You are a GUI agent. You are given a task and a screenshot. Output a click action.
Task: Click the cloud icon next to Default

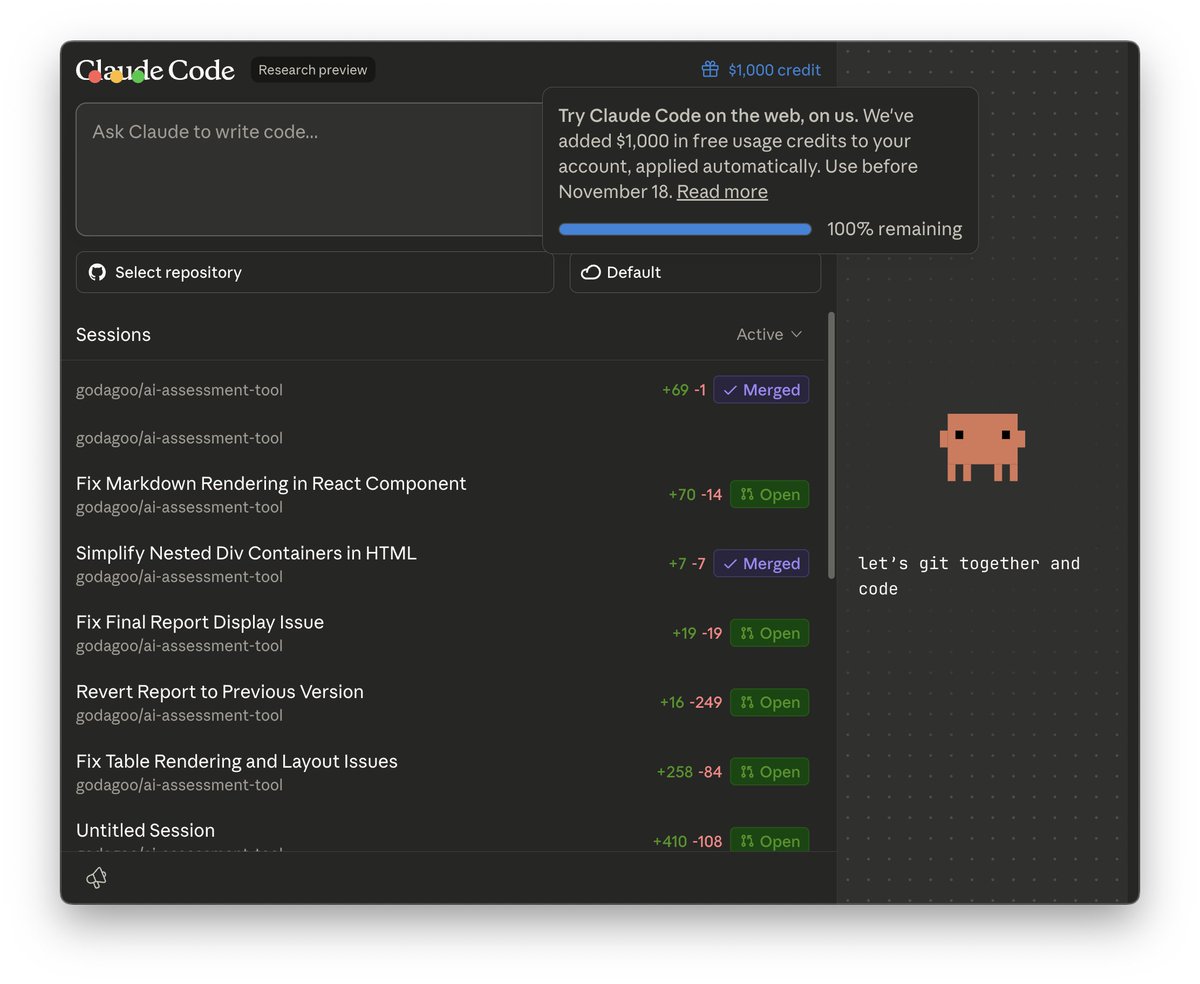click(x=591, y=272)
